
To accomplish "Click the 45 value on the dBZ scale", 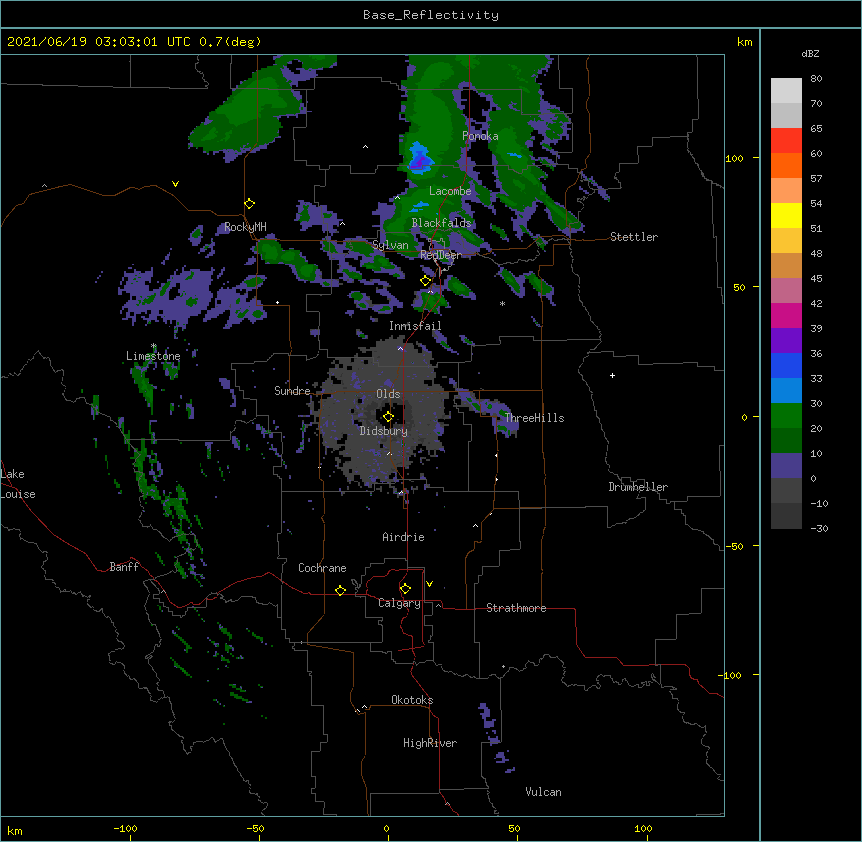I will click(x=816, y=279).
